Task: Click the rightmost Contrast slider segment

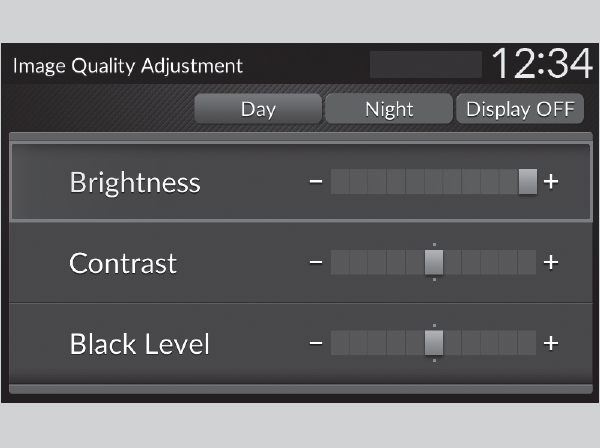Action: (527, 263)
